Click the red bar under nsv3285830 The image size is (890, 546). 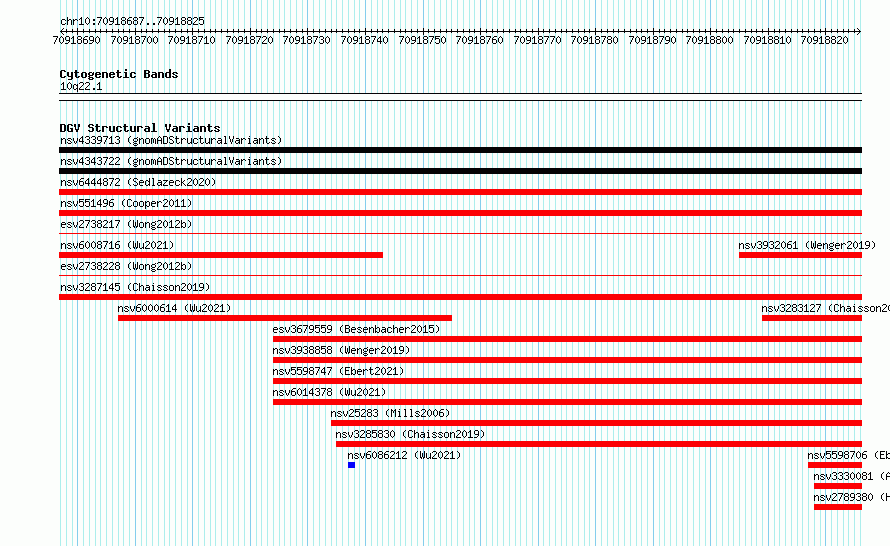tap(599, 444)
